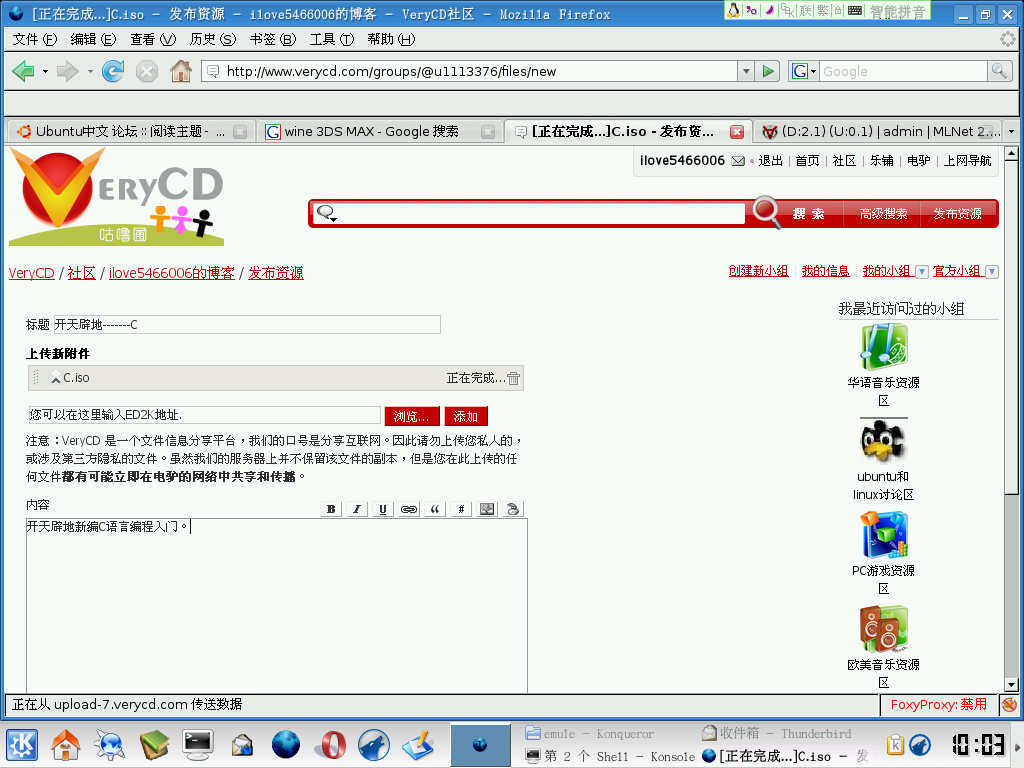Open the 欧美音乐资源区 speaker icon
This screenshot has width=1024, height=768.
click(x=884, y=629)
